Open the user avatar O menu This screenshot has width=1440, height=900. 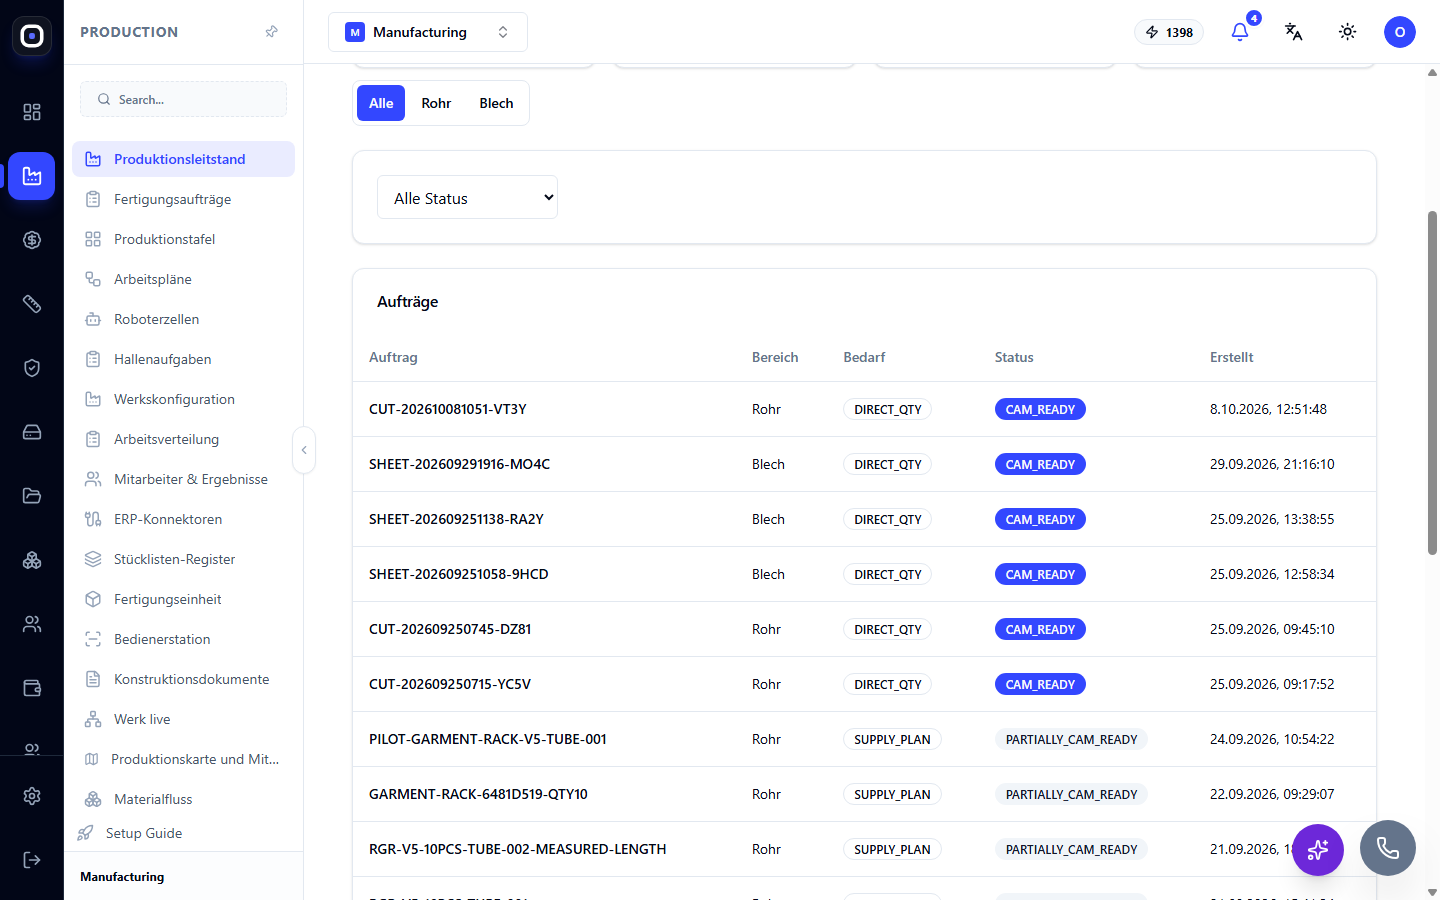pos(1400,32)
